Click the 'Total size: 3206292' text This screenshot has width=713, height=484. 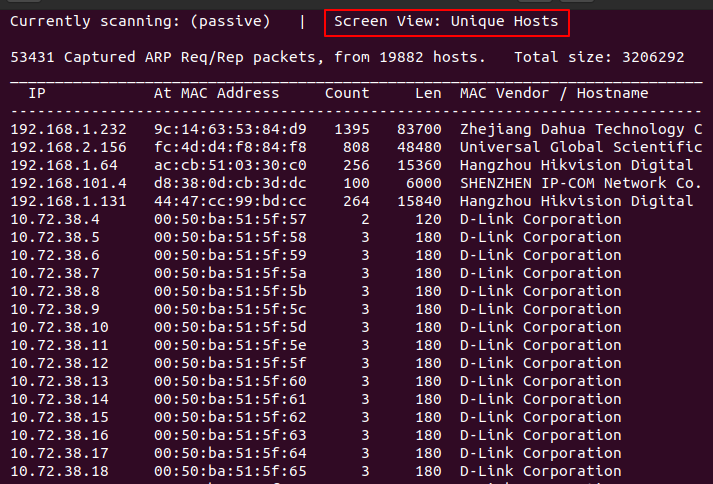click(599, 57)
